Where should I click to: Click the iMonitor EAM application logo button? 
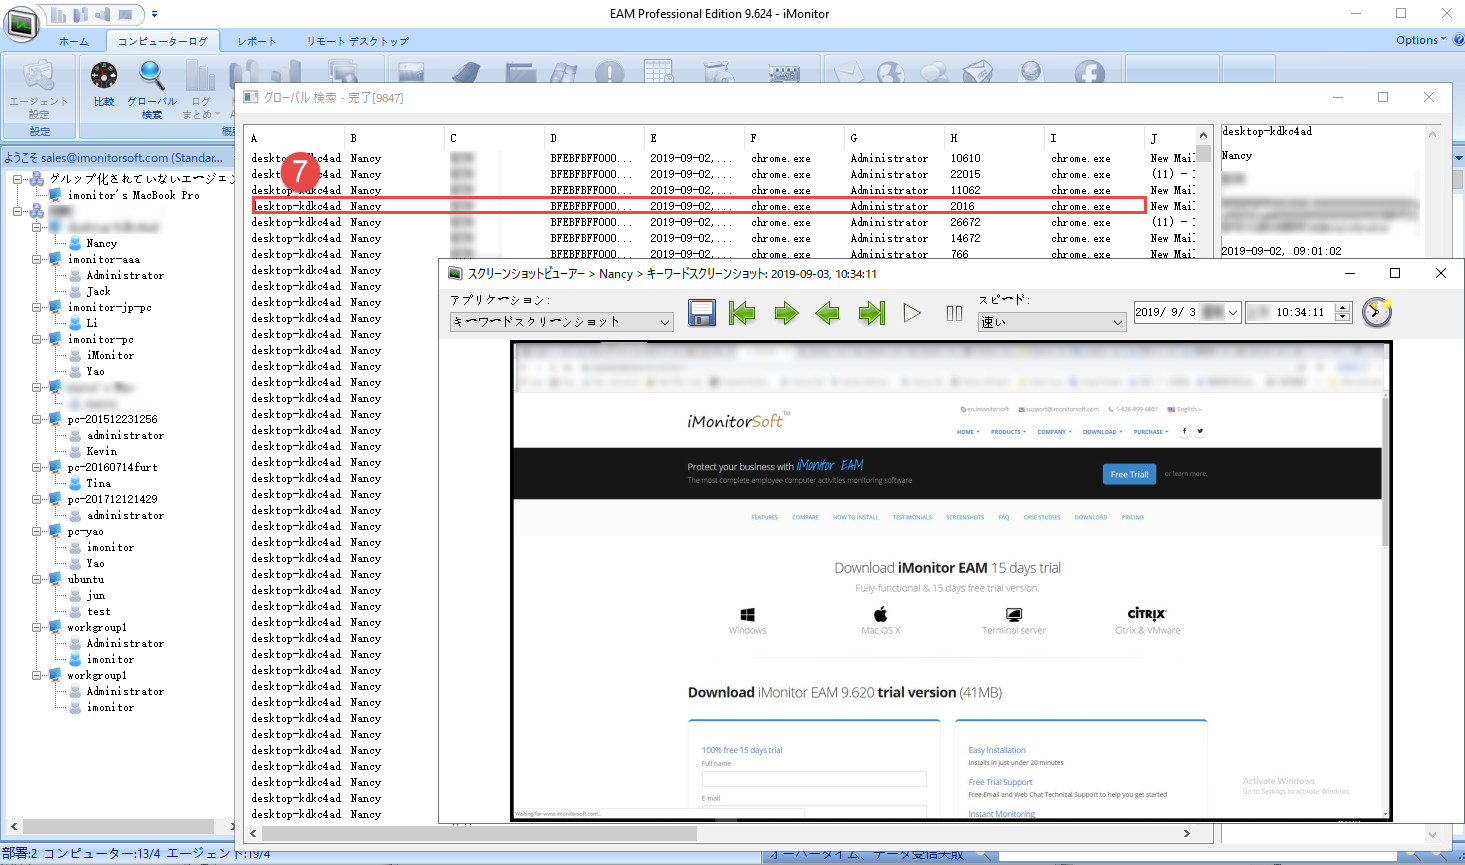click(x=21, y=23)
